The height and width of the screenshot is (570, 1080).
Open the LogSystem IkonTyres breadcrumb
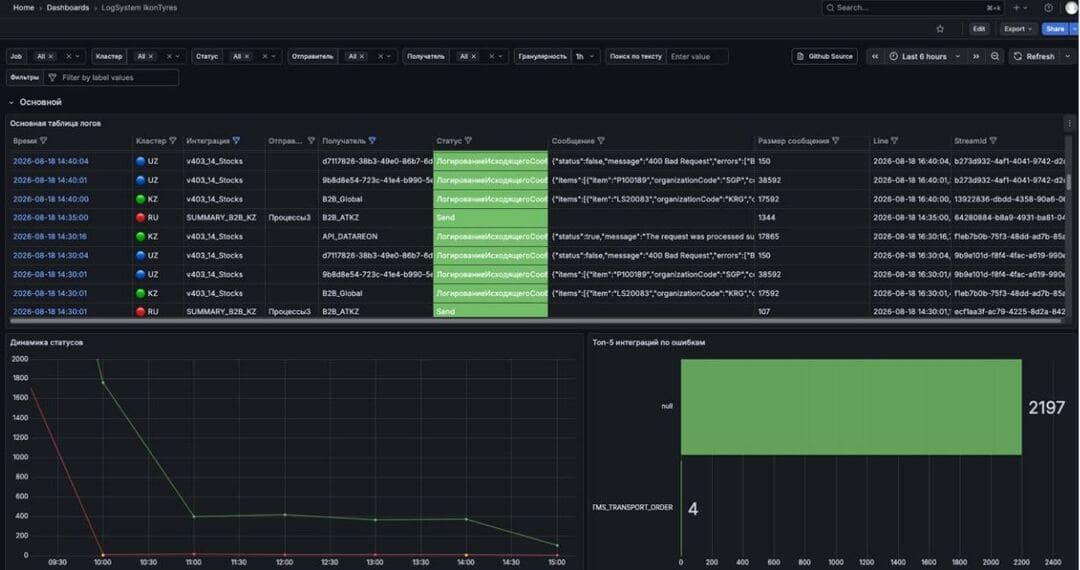click(x=139, y=8)
